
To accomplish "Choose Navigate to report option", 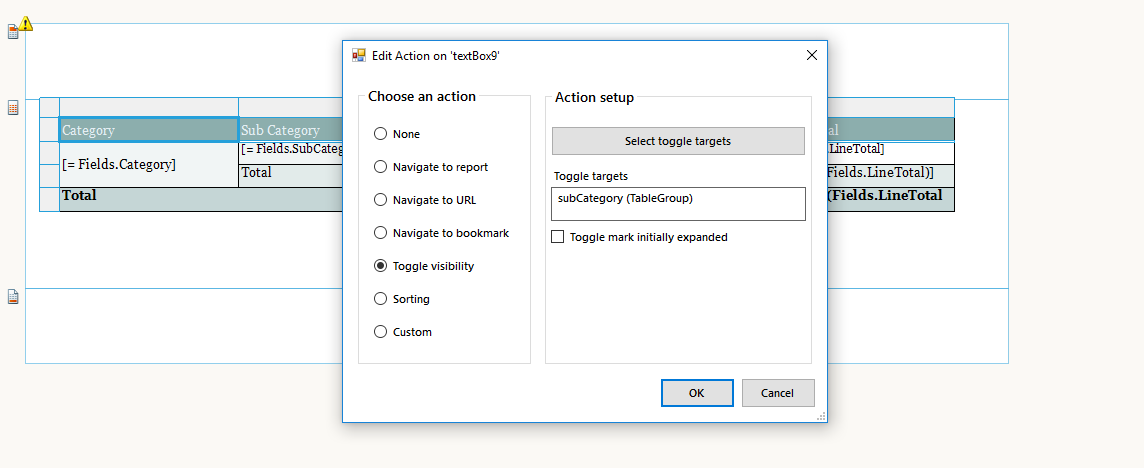I will click(x=380, y=167).
